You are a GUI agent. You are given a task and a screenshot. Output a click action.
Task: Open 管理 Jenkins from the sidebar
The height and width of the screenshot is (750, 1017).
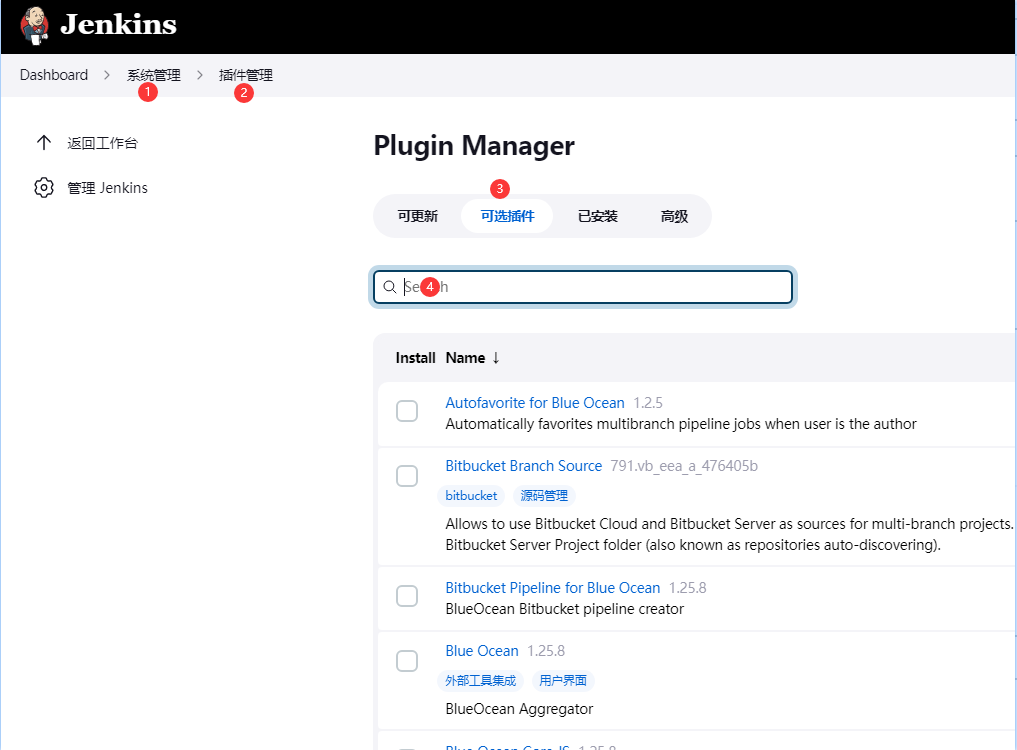(x=108, y=188)
